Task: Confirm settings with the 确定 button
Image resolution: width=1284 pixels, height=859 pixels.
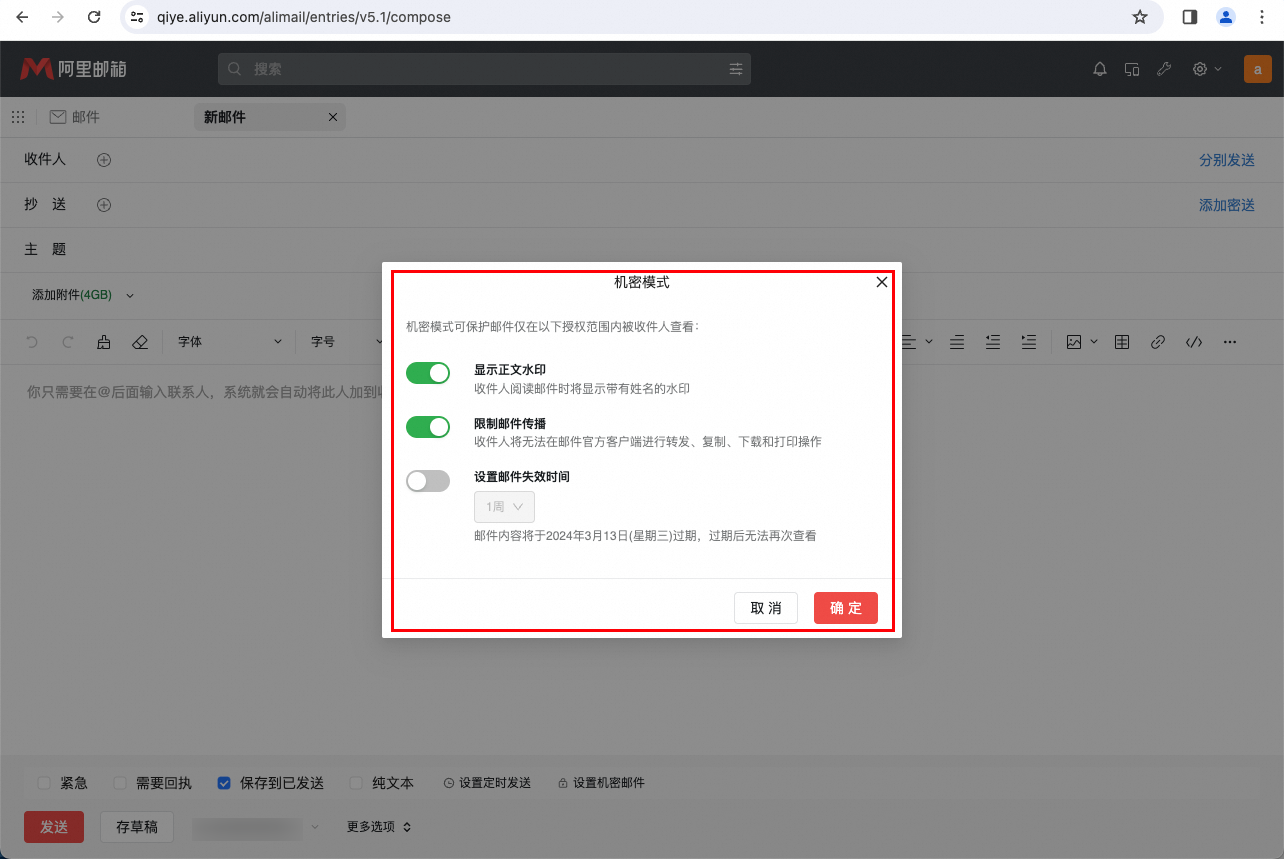Action: tap(845, 608)
